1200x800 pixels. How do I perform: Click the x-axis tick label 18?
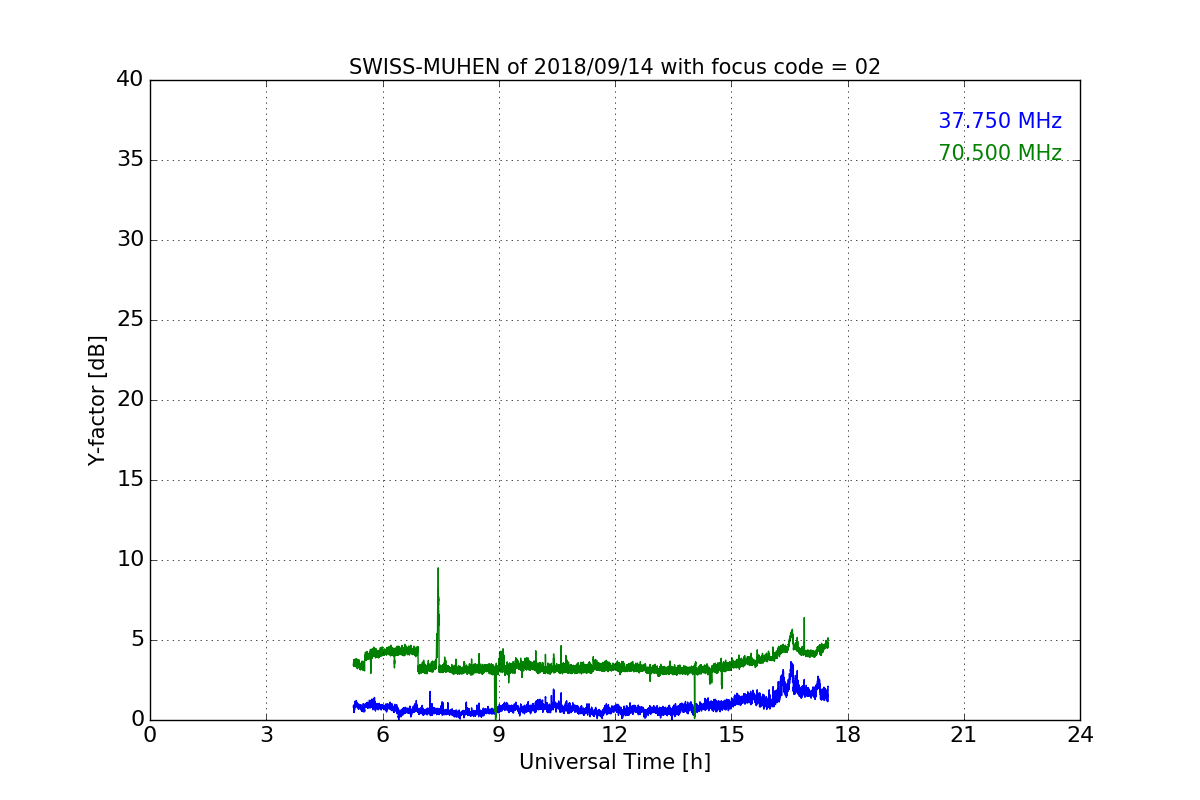pyautogui.click(x=847, y=734)
